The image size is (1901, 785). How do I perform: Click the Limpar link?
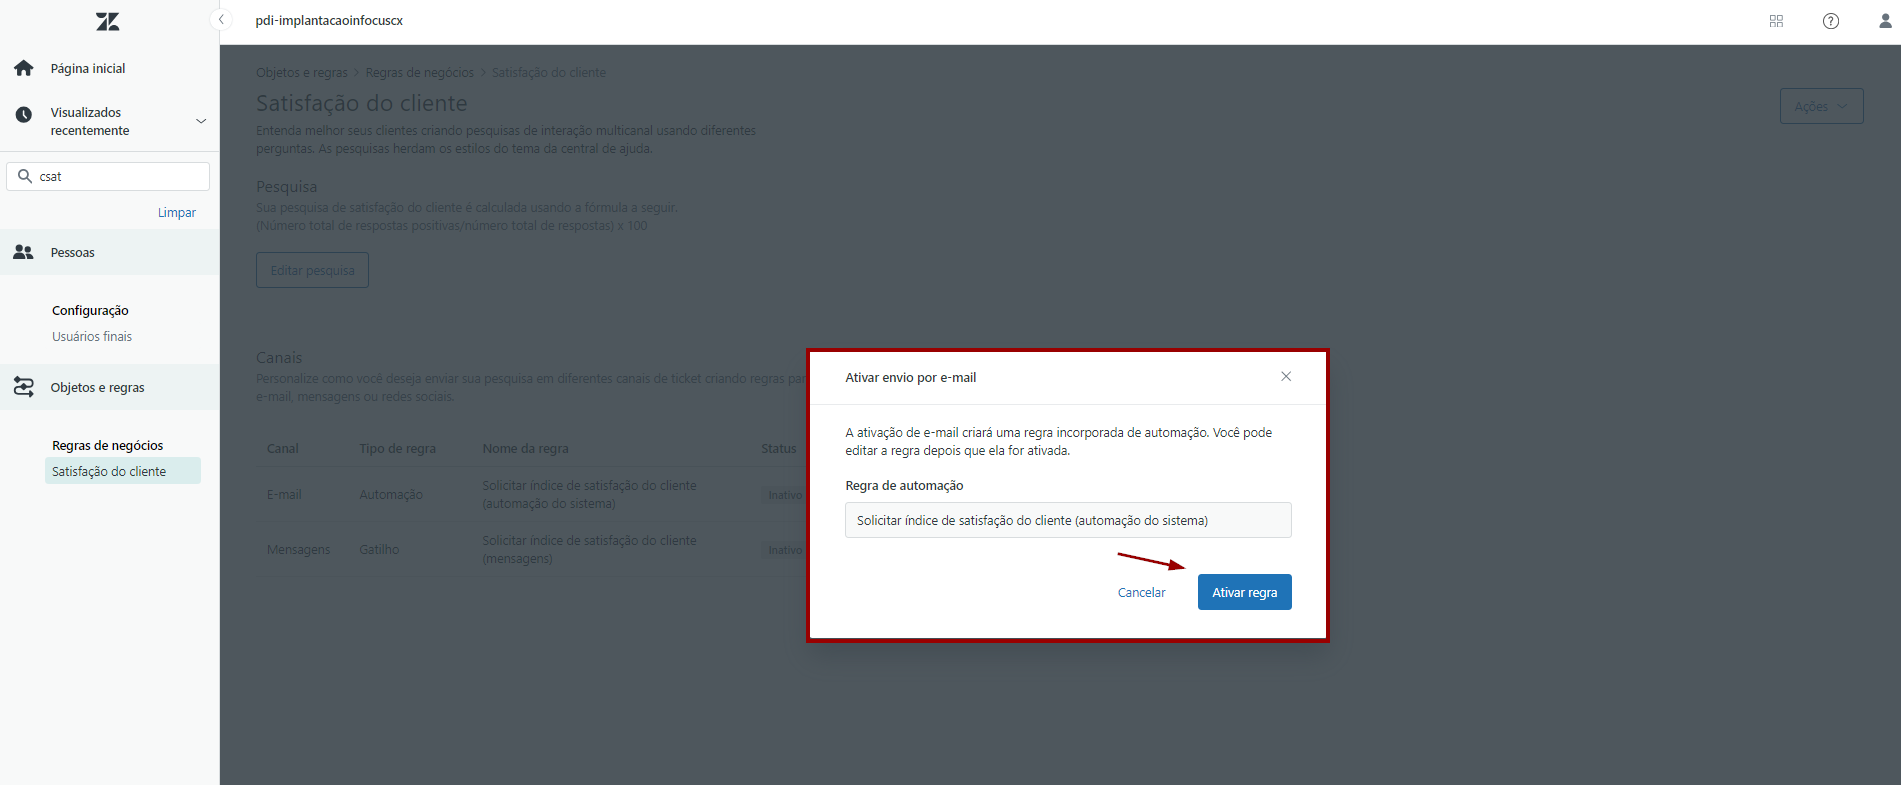coord(176,213)
